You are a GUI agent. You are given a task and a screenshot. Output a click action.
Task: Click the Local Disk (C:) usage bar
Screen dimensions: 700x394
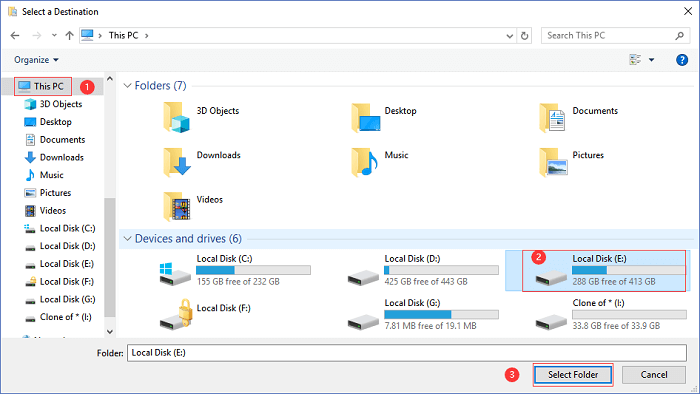pyautogui.click(x=253, y=270)
